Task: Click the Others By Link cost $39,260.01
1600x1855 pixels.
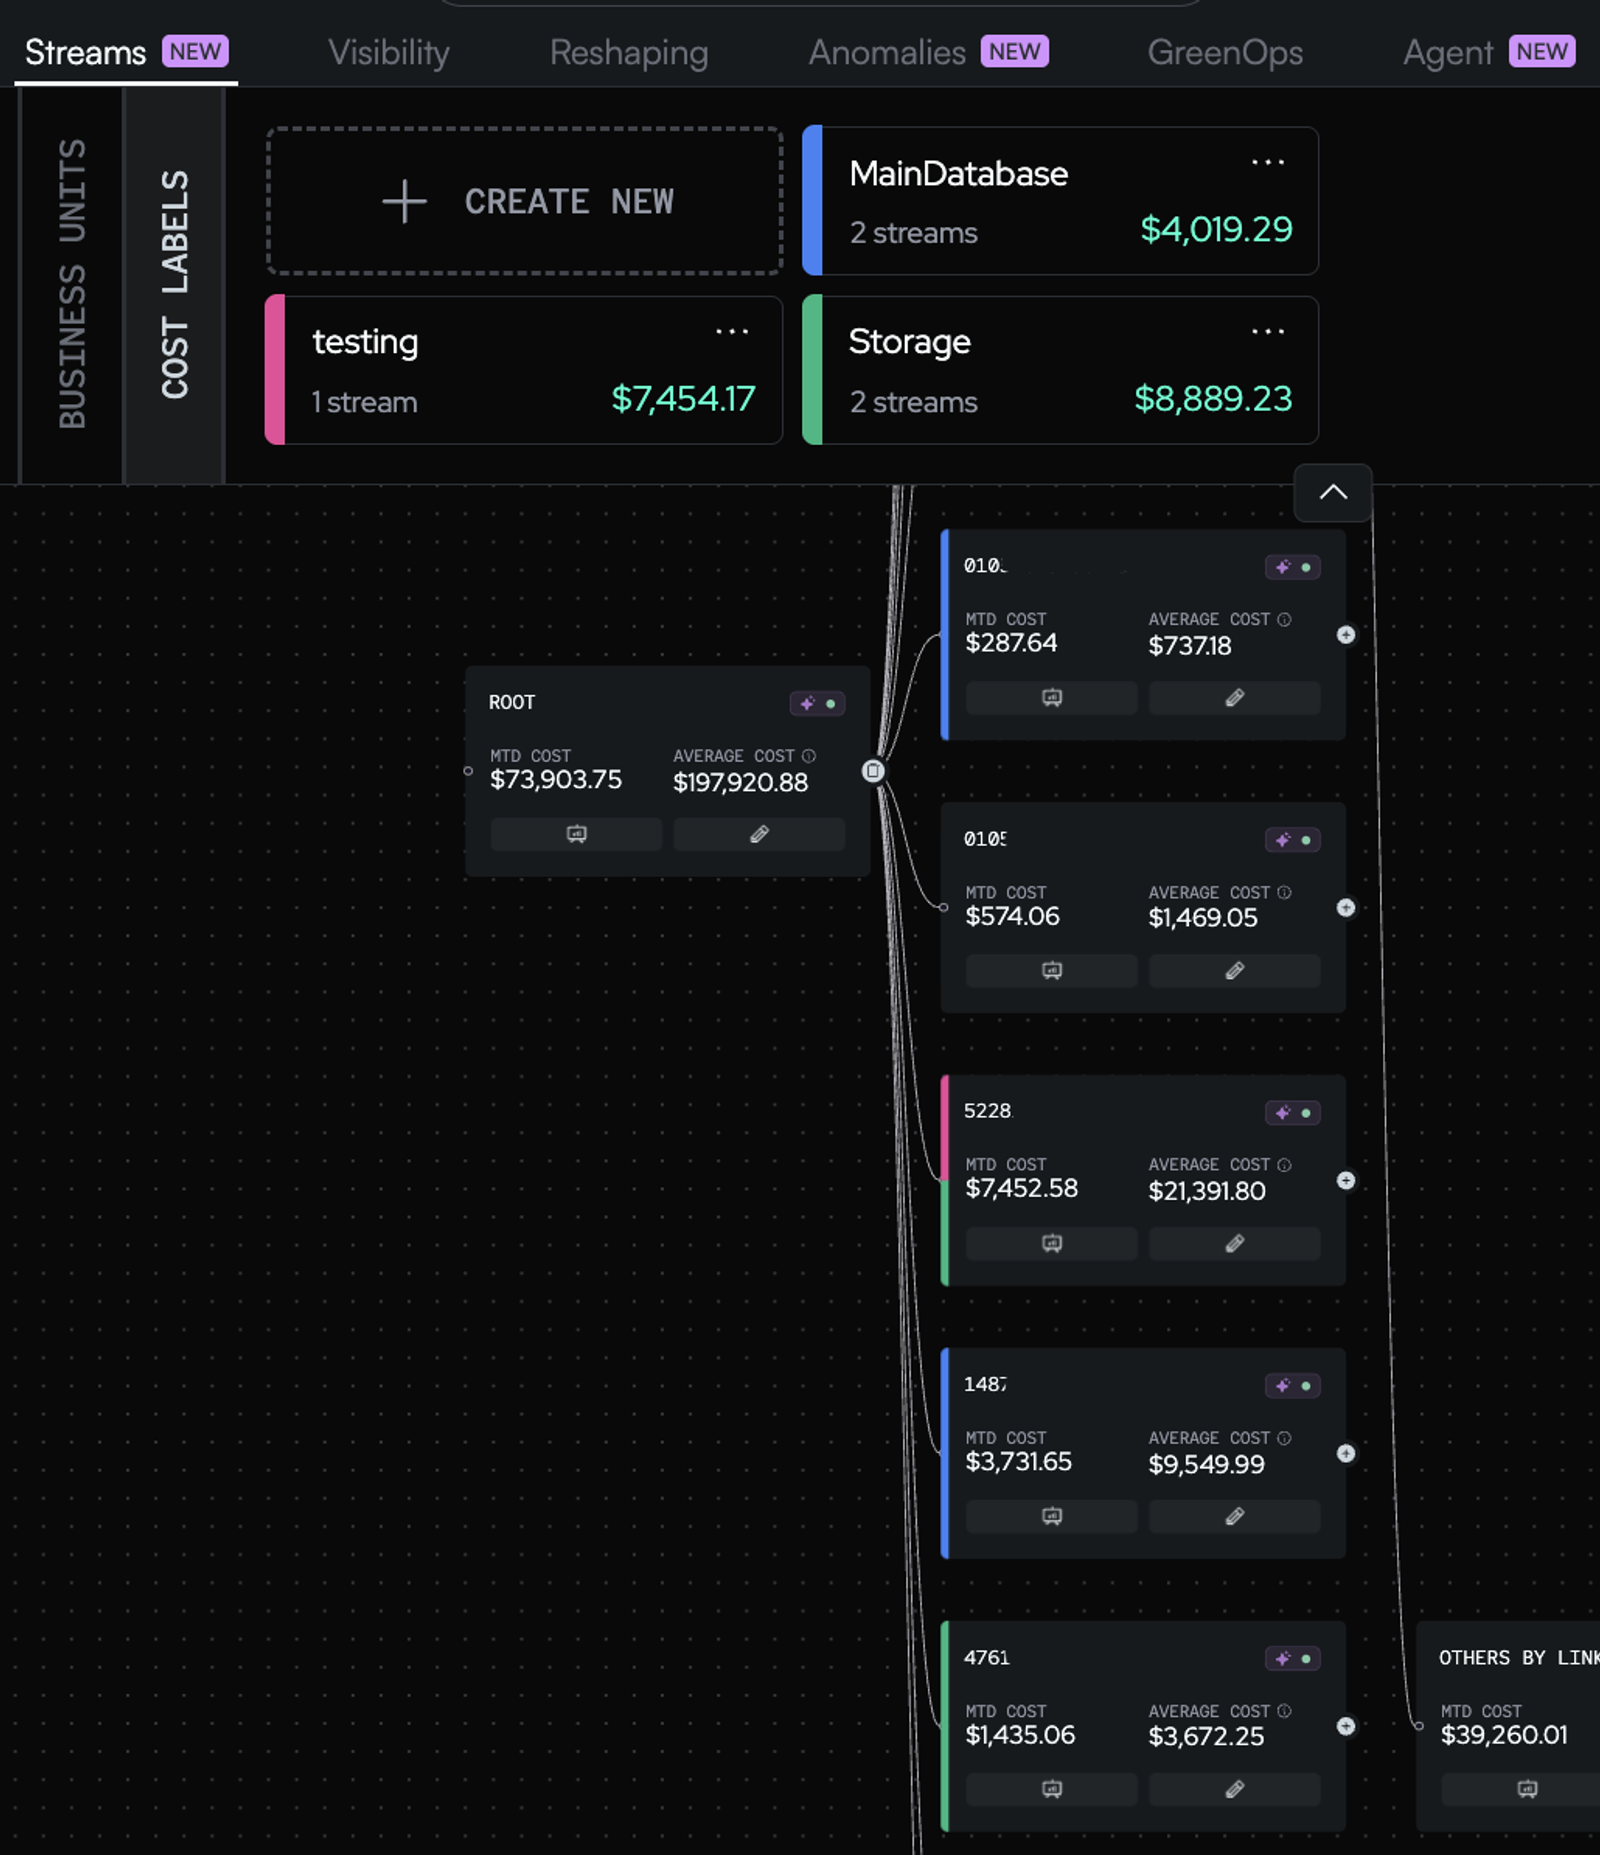Action: pos(1504,1735)
